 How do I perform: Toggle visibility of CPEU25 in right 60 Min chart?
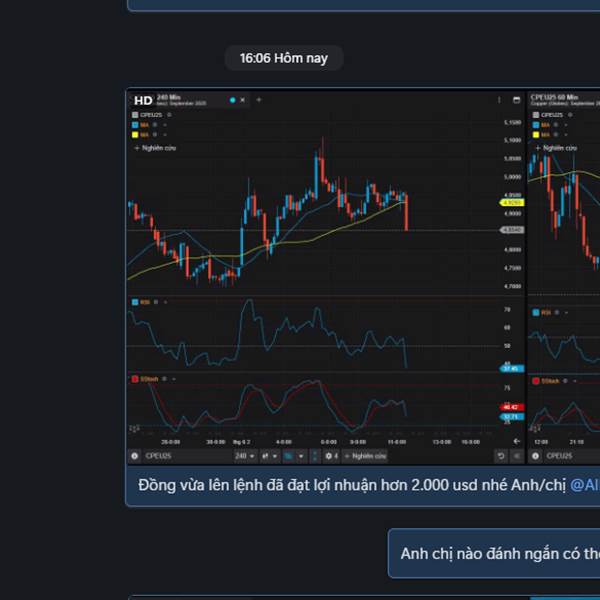[x=570, y=115]
